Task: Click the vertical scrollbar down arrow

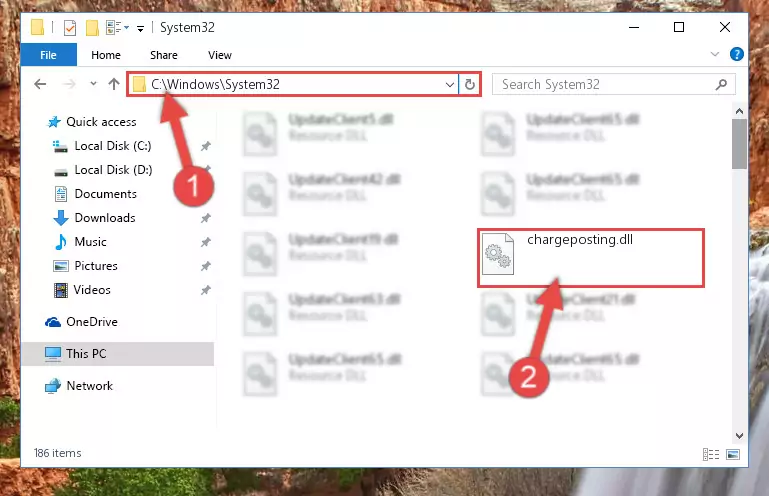Action: (x=739, y=435)
